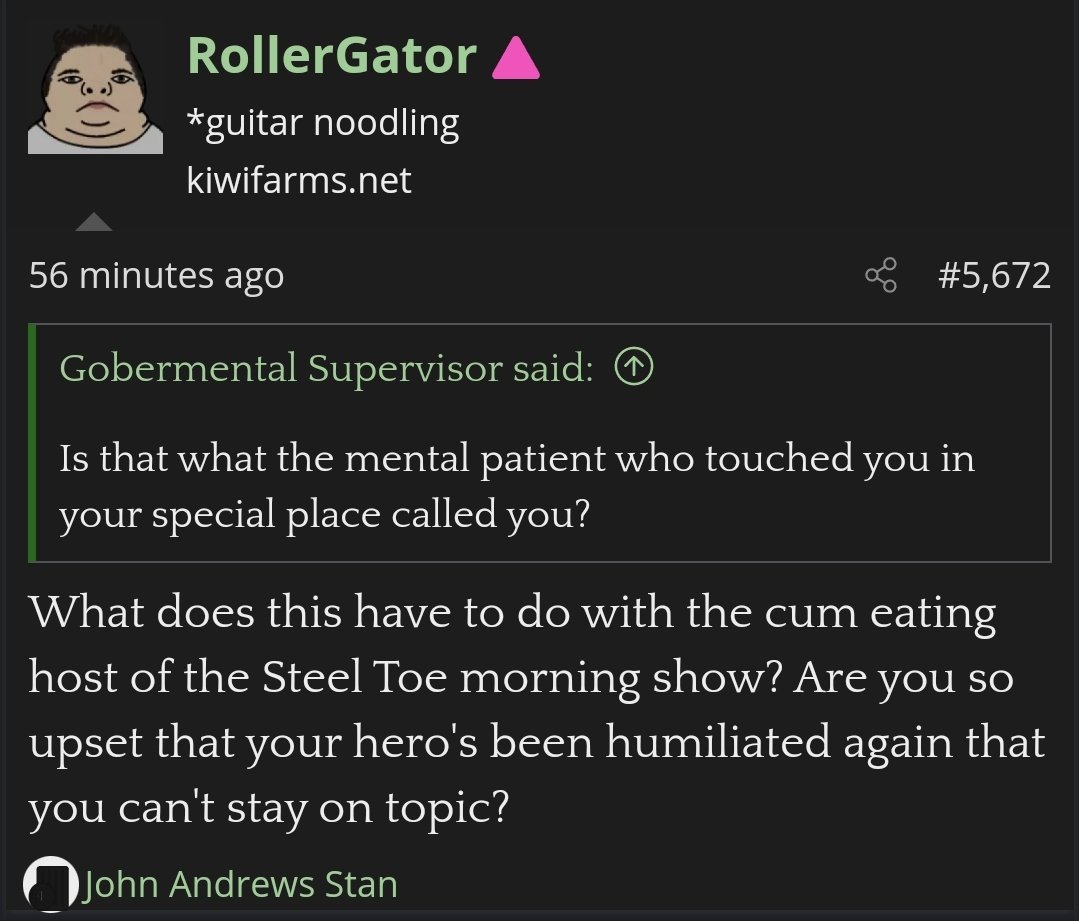
Task: Click the green left border of the quote
Action: (x=33, y=443)
